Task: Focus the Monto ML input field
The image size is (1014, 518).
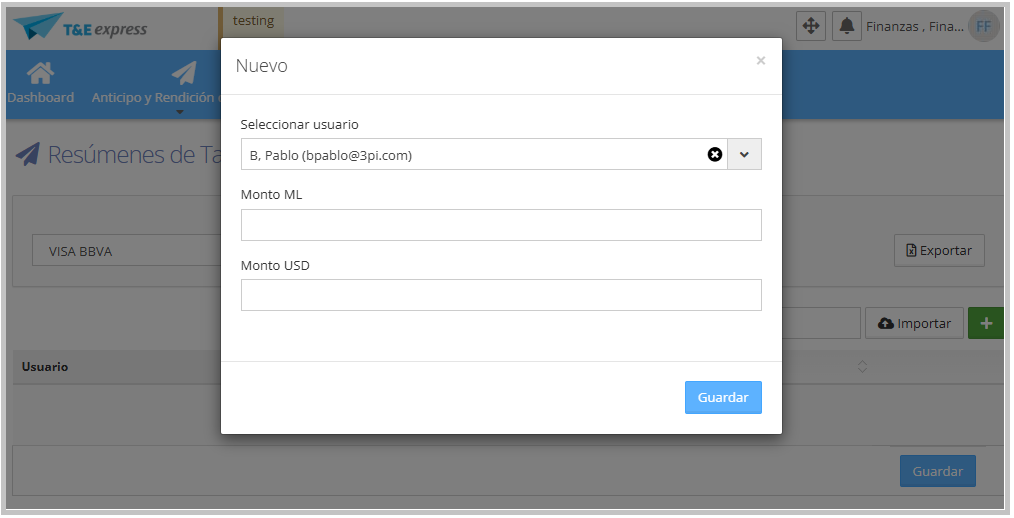Action: tap(501, 225)
